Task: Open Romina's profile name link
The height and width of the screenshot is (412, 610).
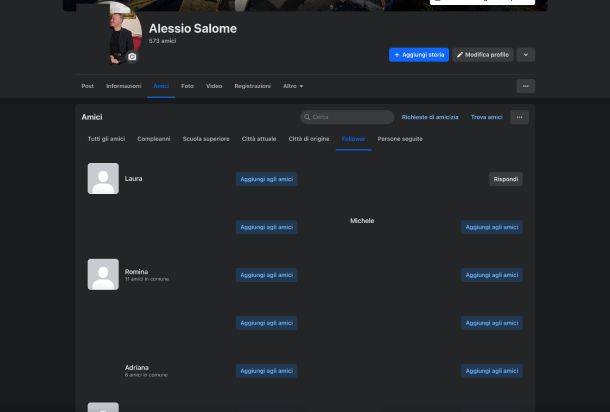Action: click(136, 272)
